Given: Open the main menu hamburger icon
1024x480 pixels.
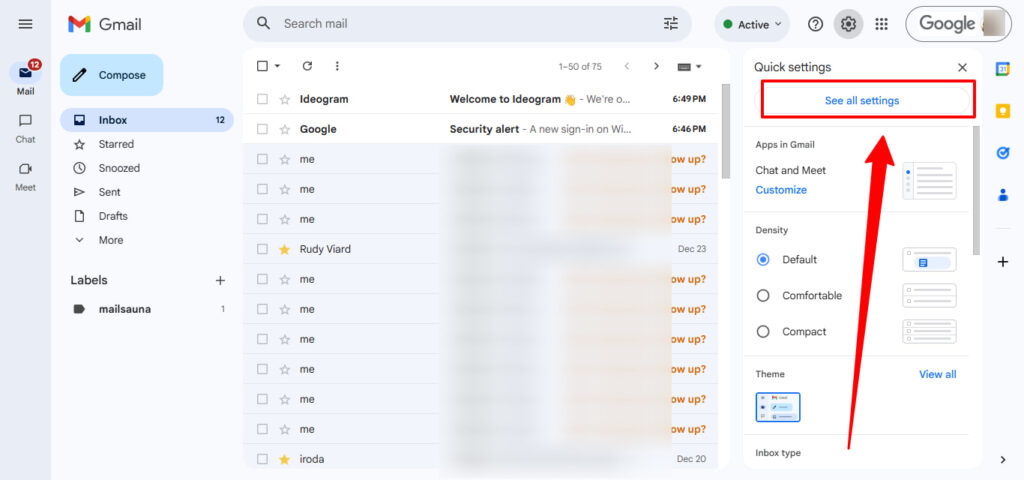Looking at the screenshot, I should pyautogui.click(x=25, y=24).
